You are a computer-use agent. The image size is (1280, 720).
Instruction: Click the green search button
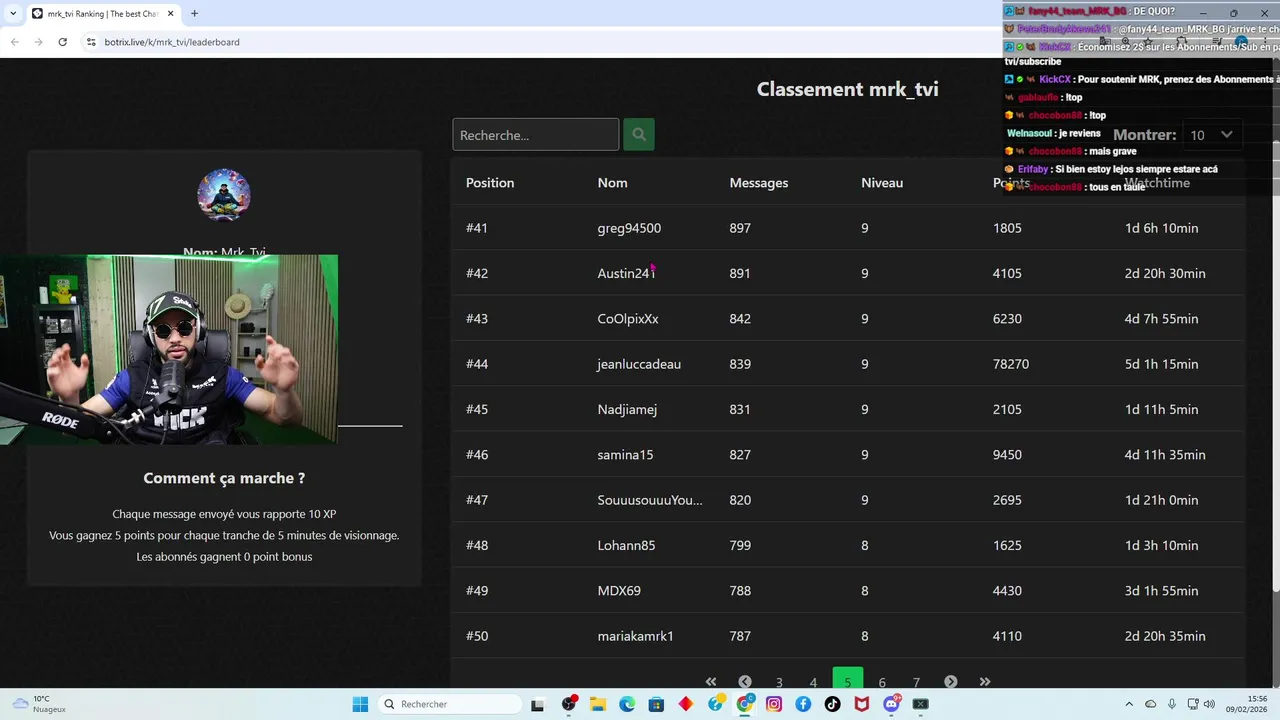pos(639,134)
